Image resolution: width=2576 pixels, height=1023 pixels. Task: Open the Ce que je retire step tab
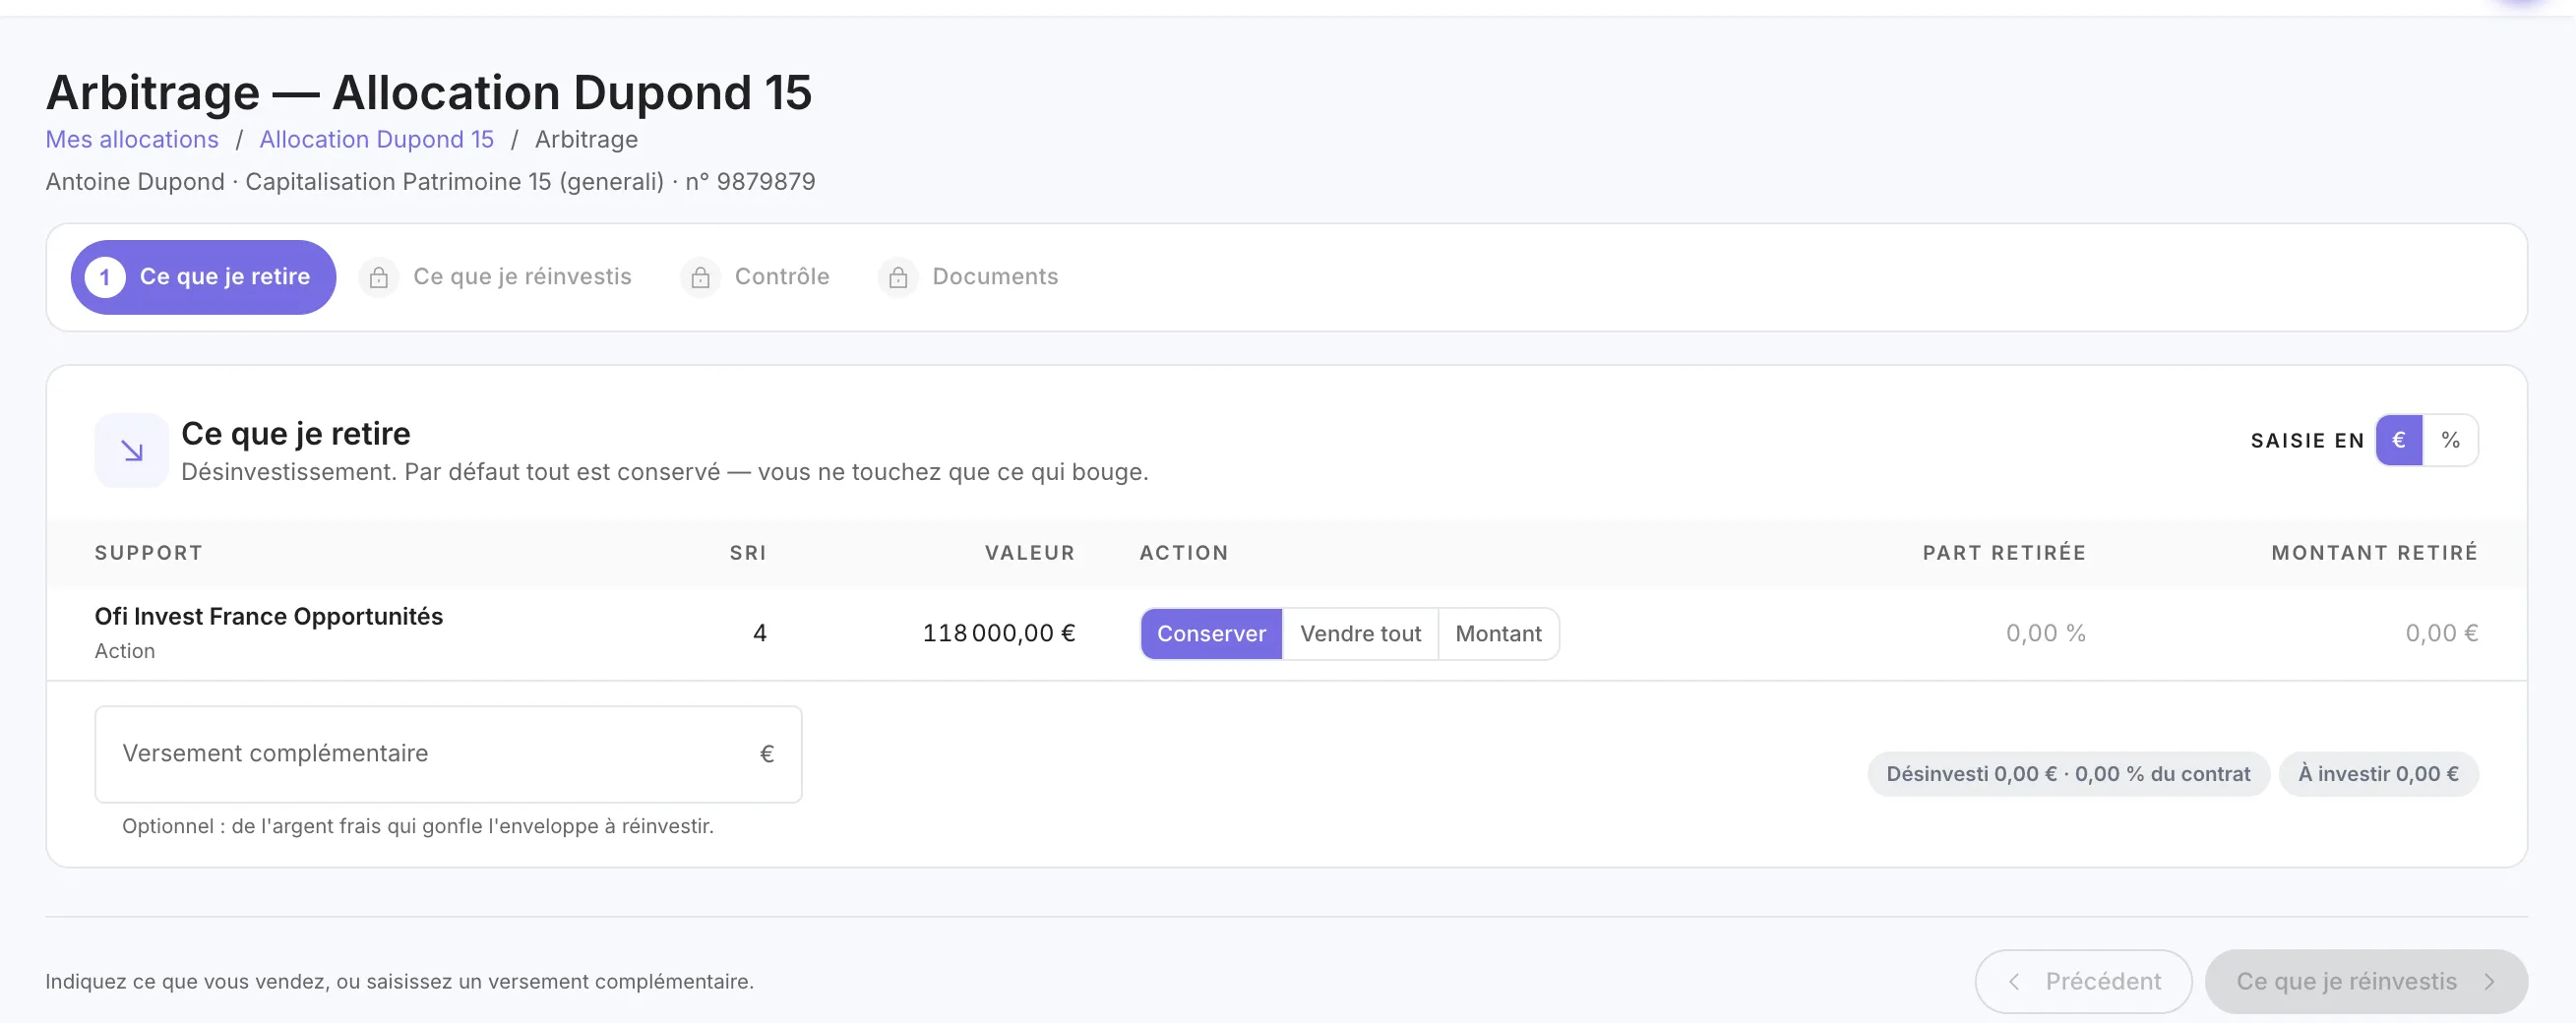(203, 277)
